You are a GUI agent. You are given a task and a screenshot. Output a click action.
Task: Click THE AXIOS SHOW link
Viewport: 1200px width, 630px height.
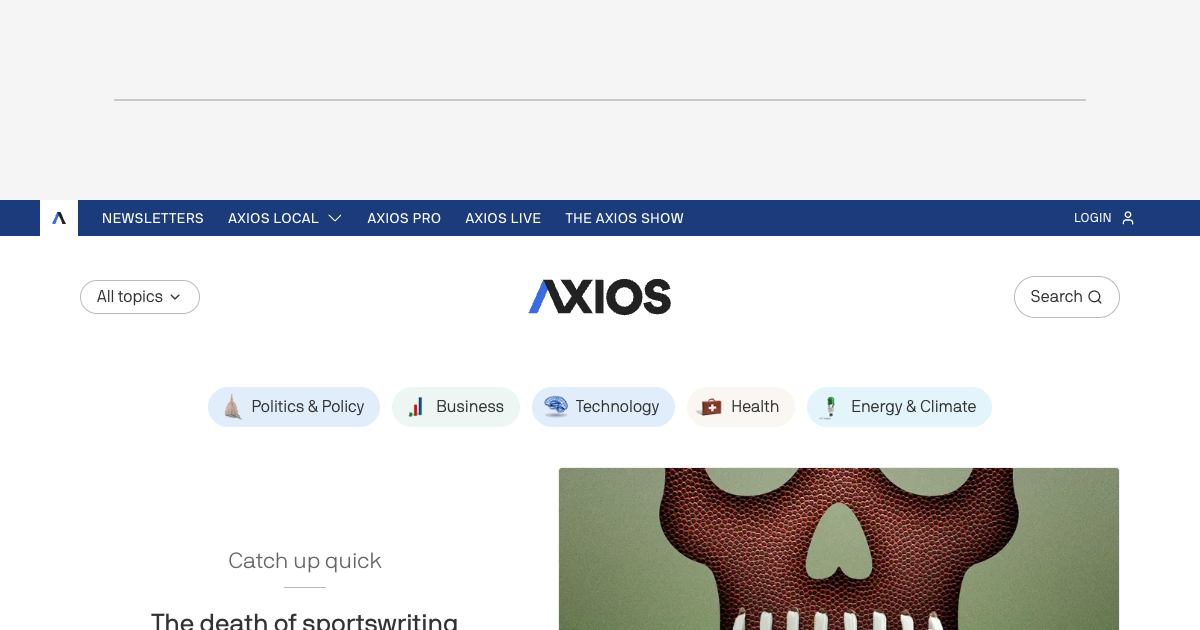[624, 218]
